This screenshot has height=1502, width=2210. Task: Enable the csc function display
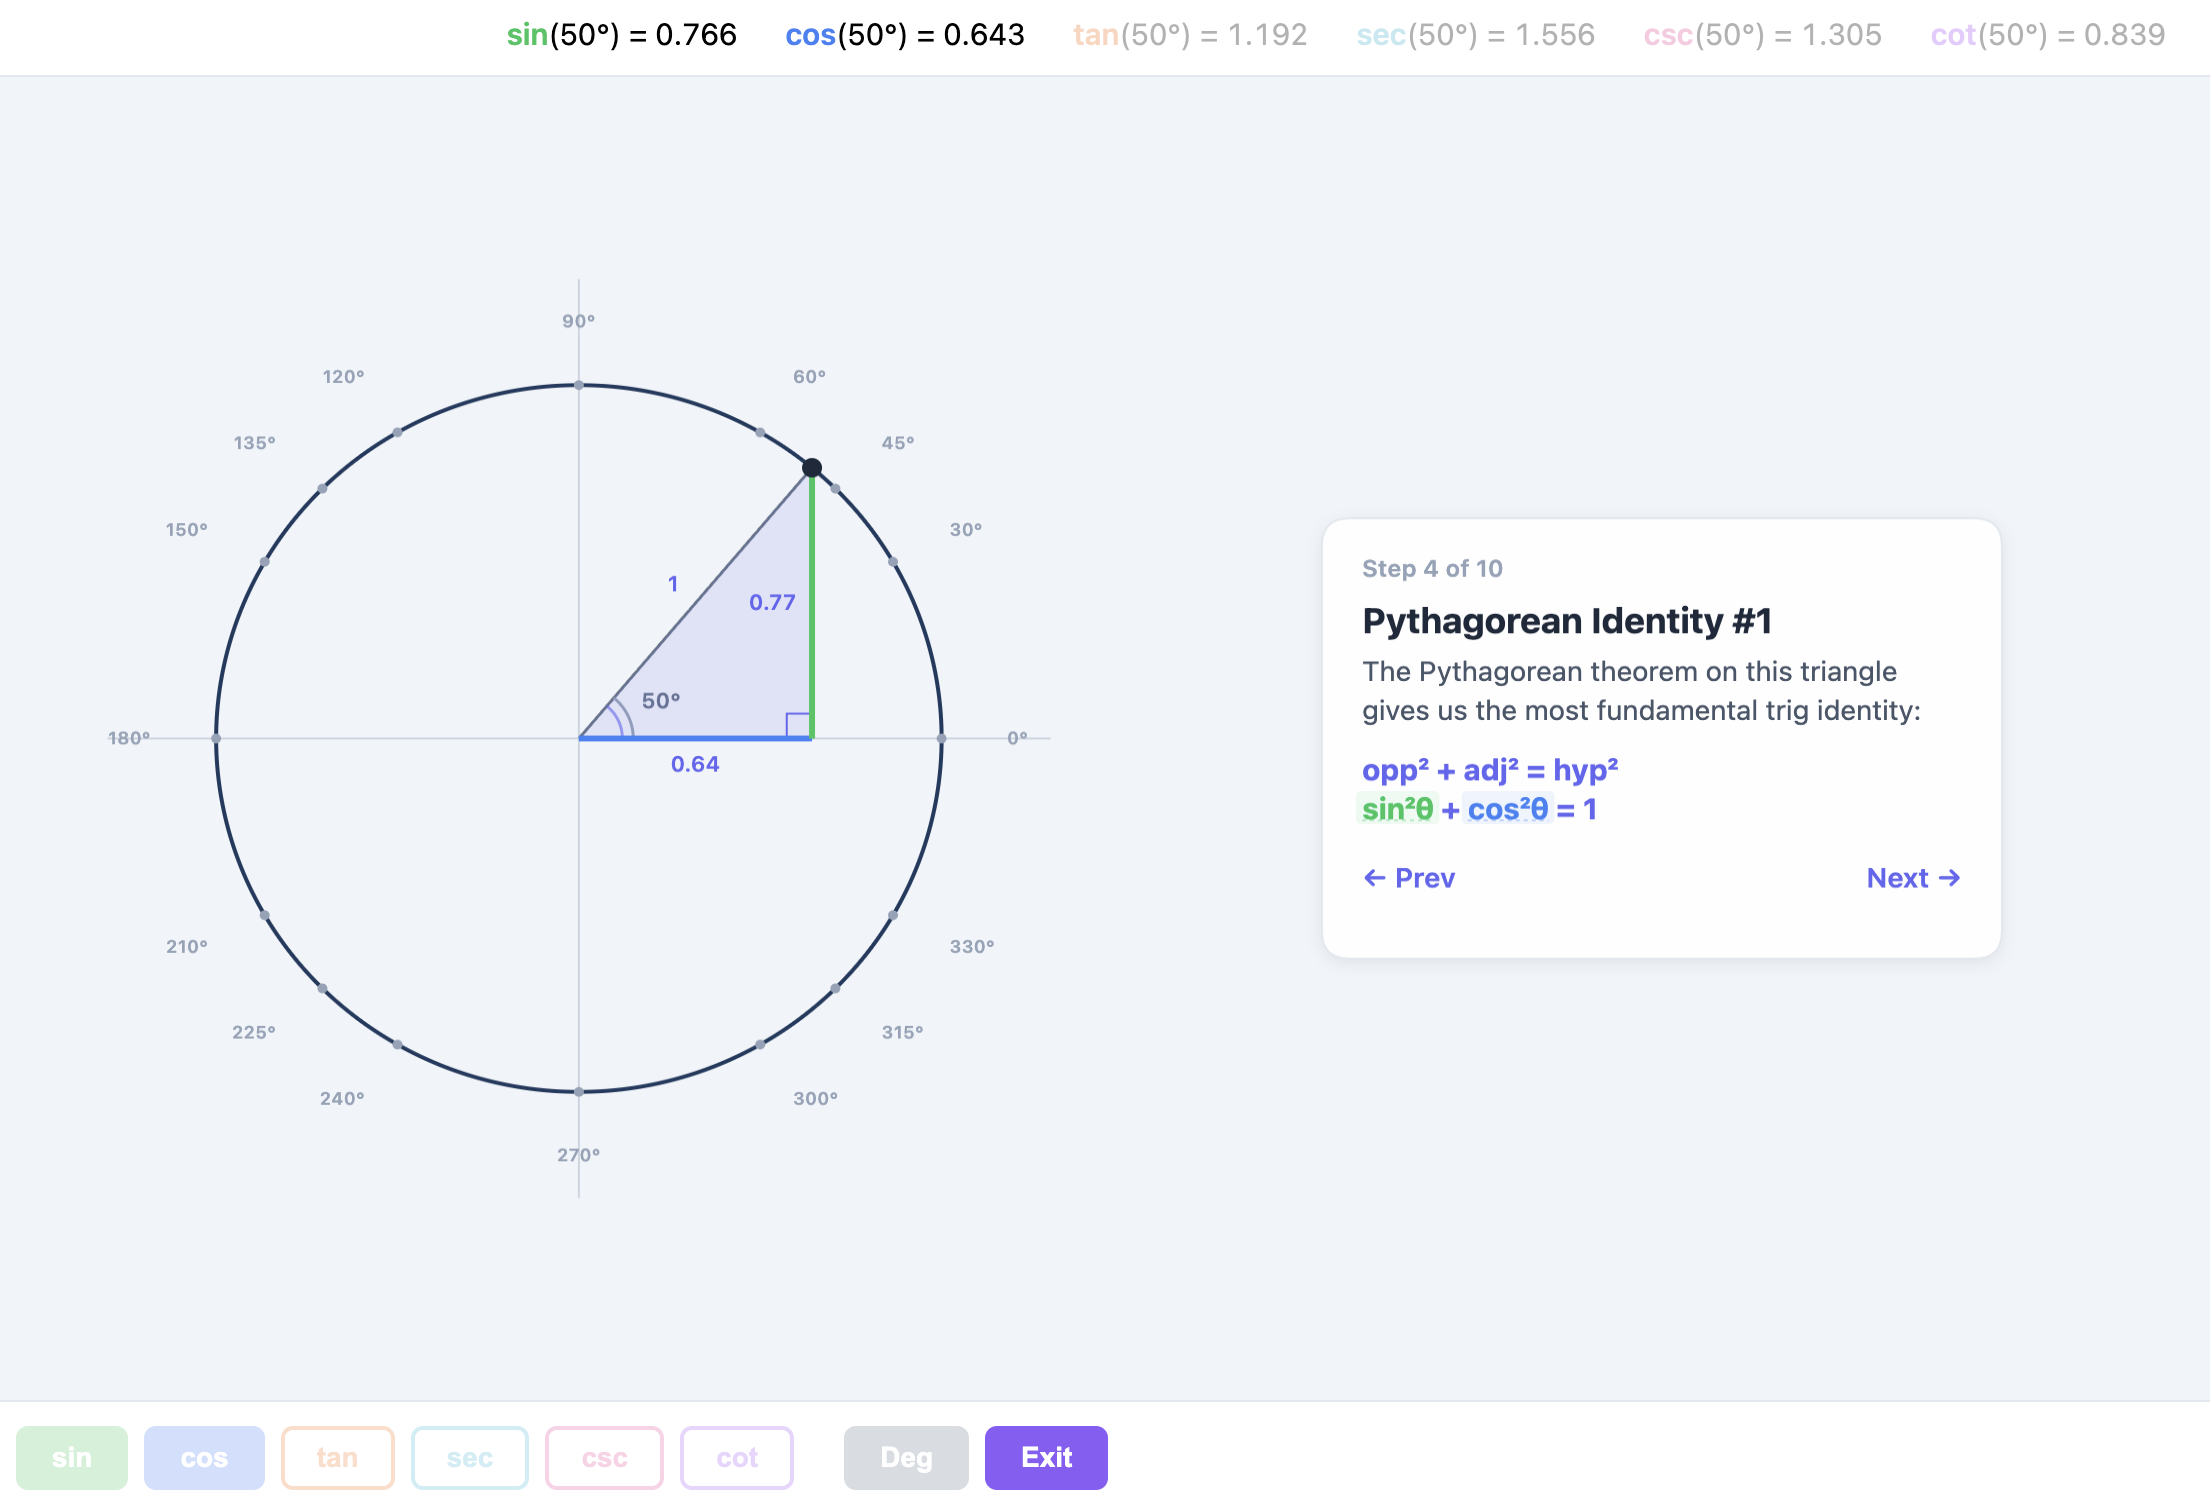coord(603,1457)
